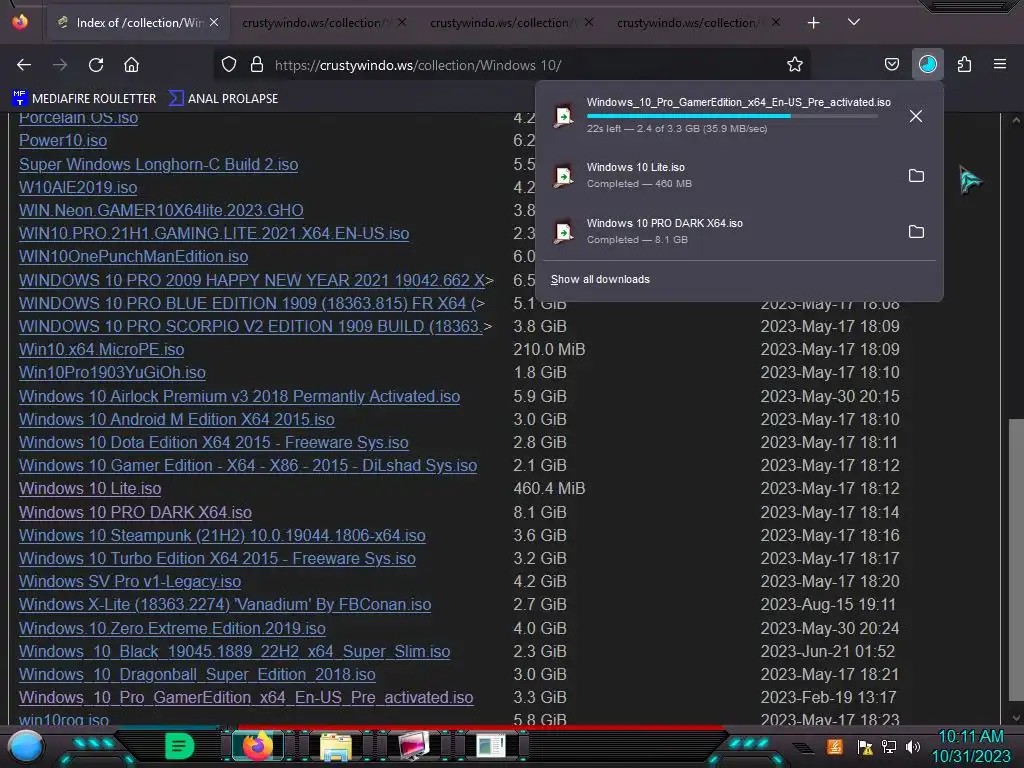Cancel the Pro_GamerEdition download
This screenshot has width=1024, height=768.
tap(916, 116)
